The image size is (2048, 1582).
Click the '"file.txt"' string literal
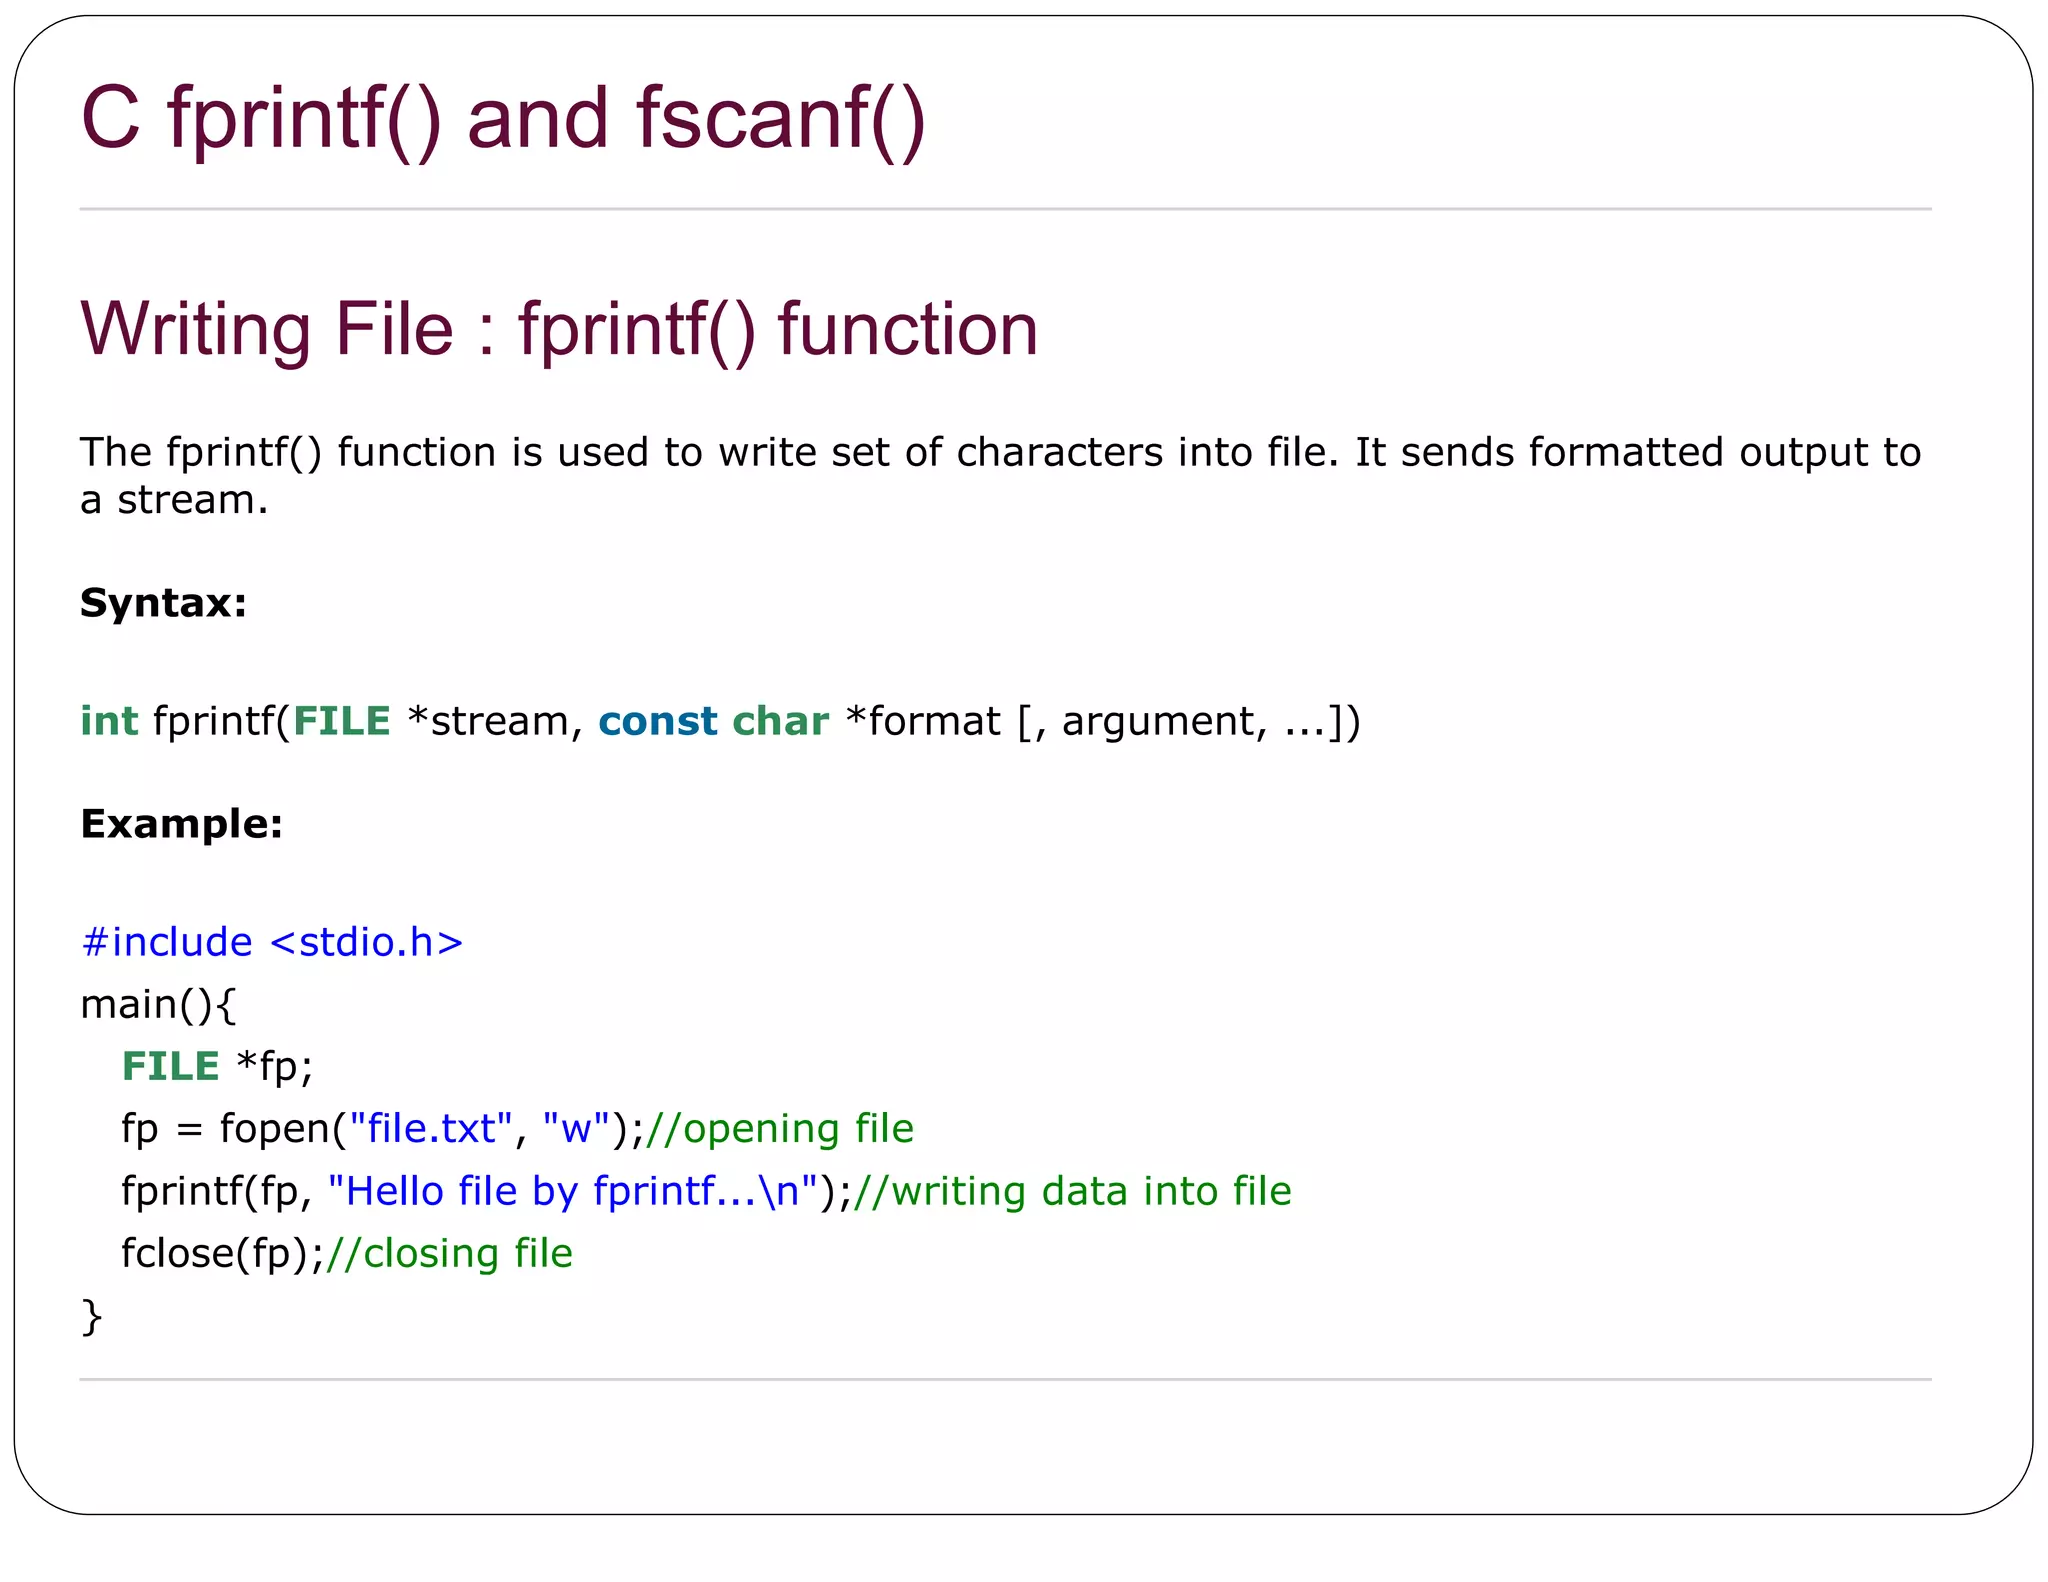click(430, 1129)
